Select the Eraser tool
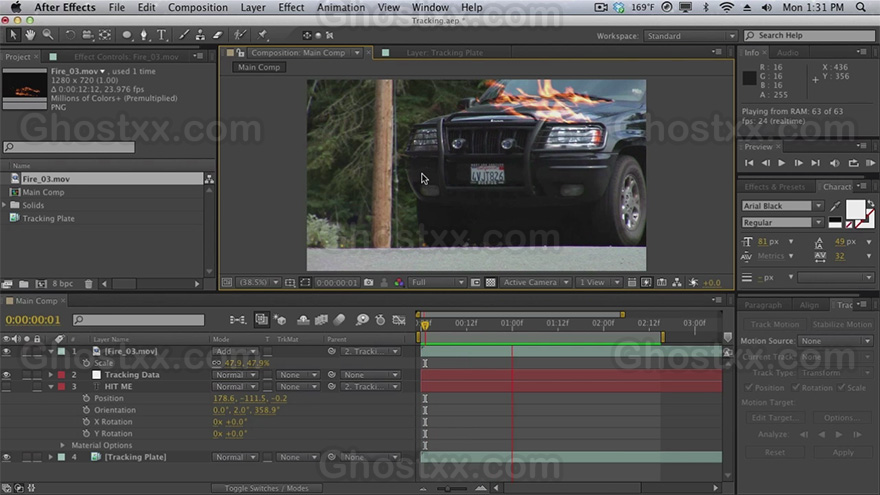The height and width of the screenshot is (495, 880). tap(218, 35)
